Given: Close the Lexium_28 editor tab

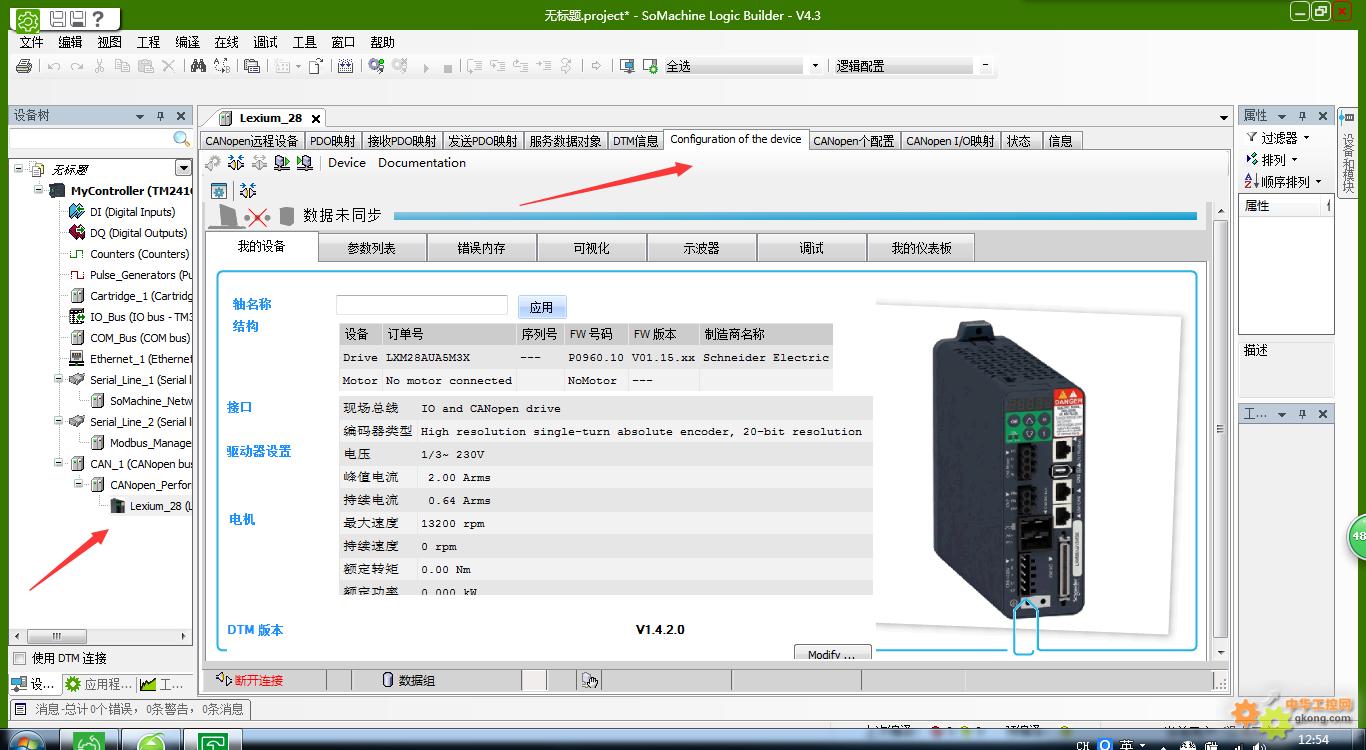Looking at the screenshot, I should pos(315,118).
